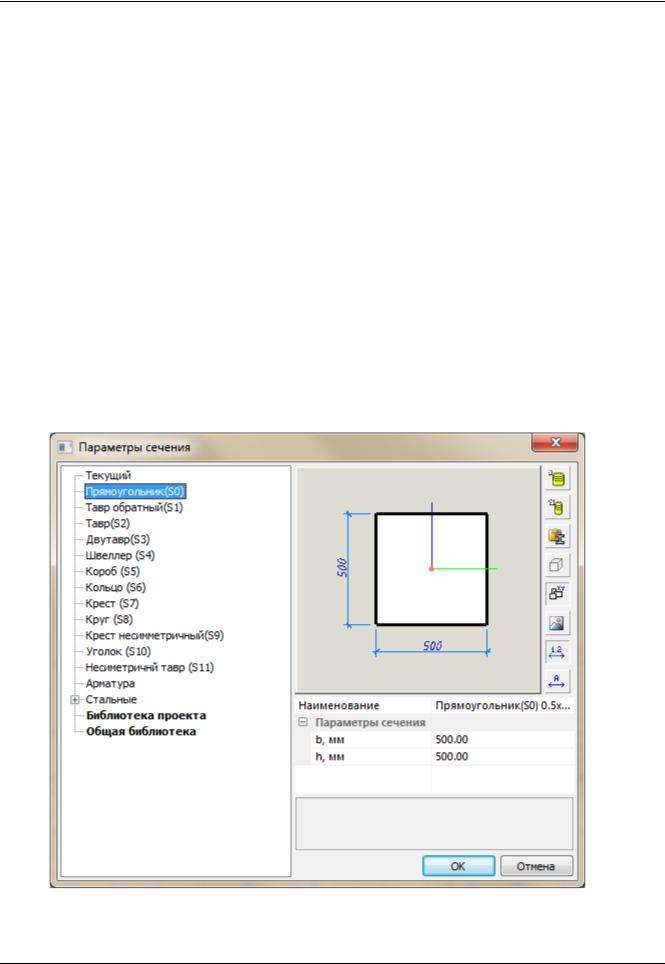
Task: Select Текущий in the section tree
Action: (108, 475)
